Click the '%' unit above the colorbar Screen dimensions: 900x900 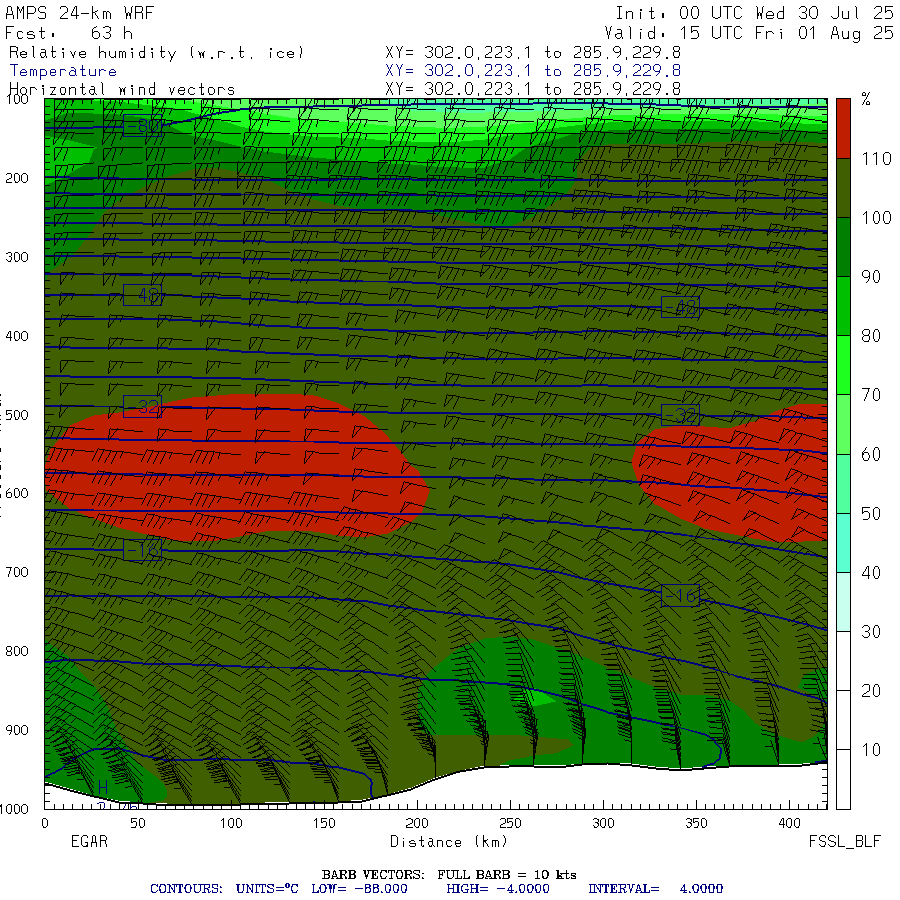866,100
